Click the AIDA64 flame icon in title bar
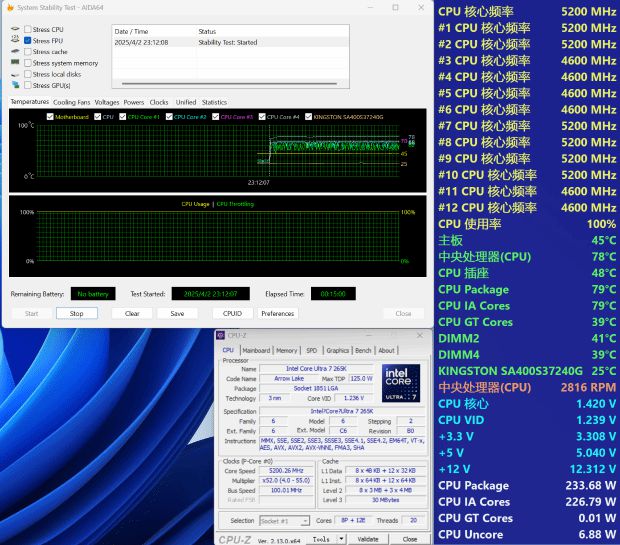This screenshot has height=545, width=620. point(10,7)
